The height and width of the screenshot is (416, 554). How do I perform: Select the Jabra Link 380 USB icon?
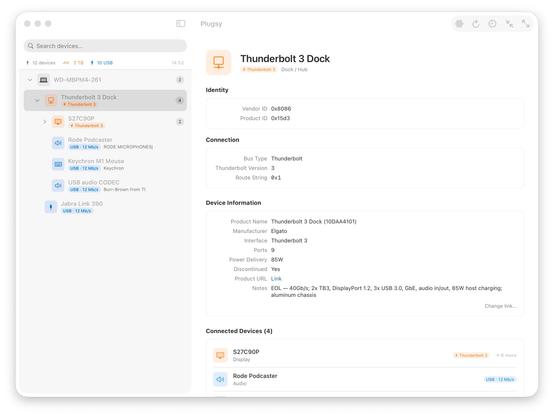click(x=51, y=207)
